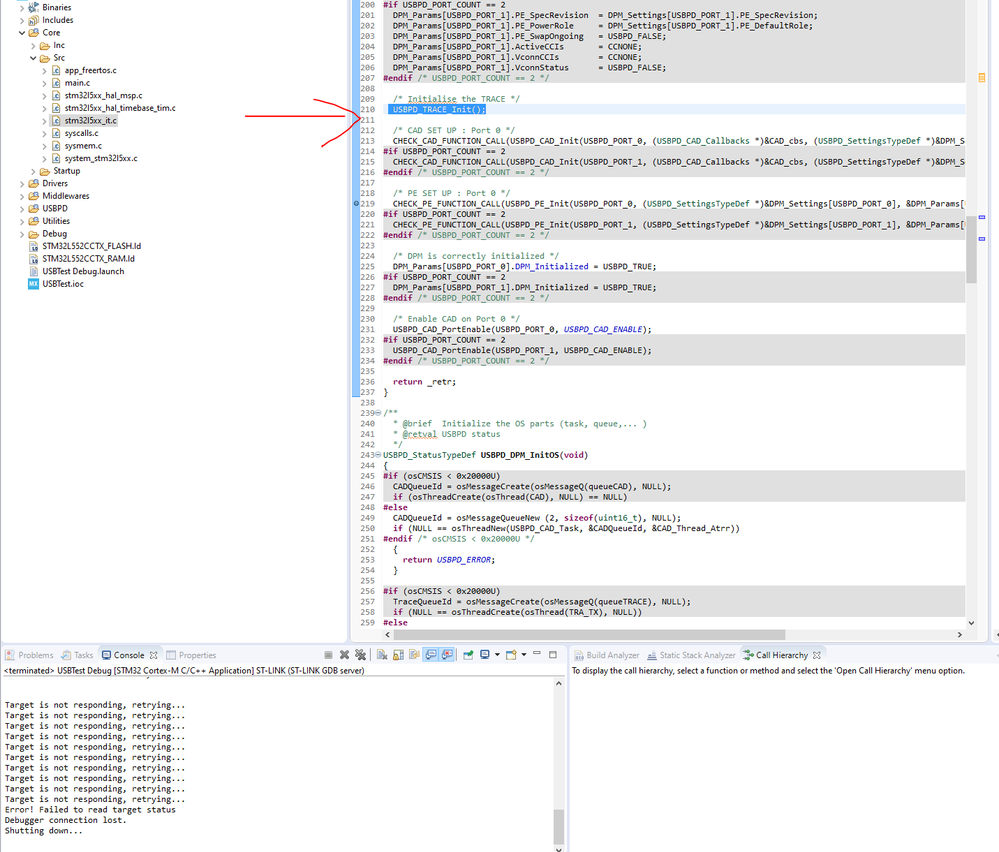Collapse the comment fold at line 239
This screenshot has height=852, width=999.
pyautogui.click(x=378, y=413)
